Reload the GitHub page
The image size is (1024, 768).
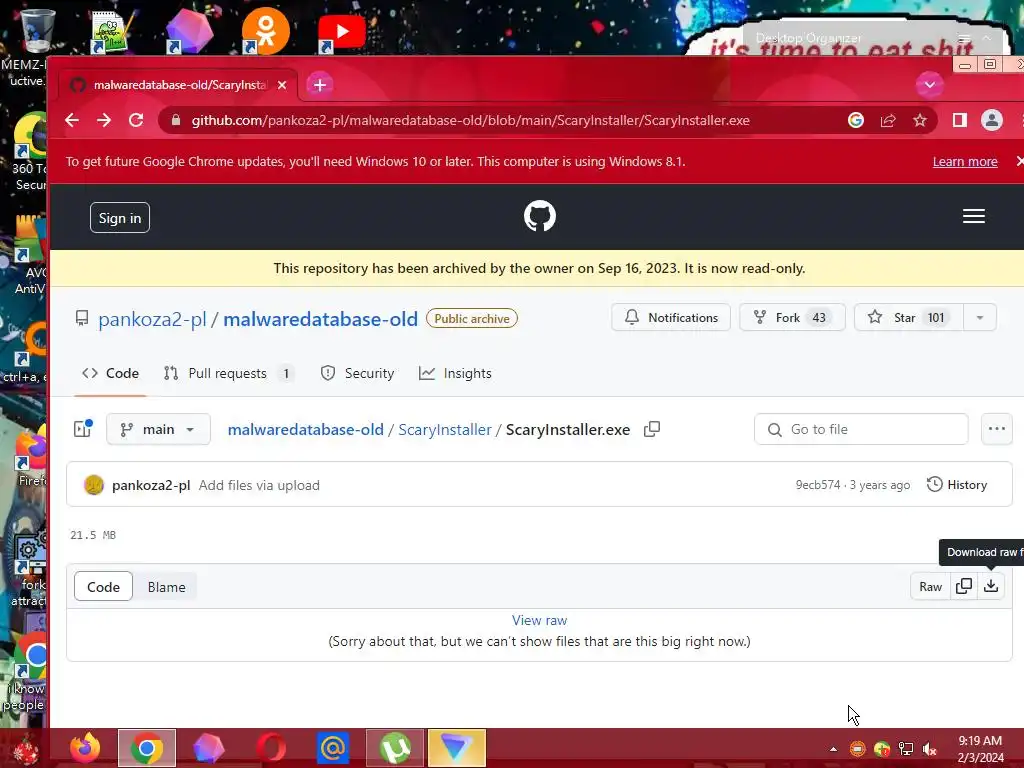coord(136,120)
